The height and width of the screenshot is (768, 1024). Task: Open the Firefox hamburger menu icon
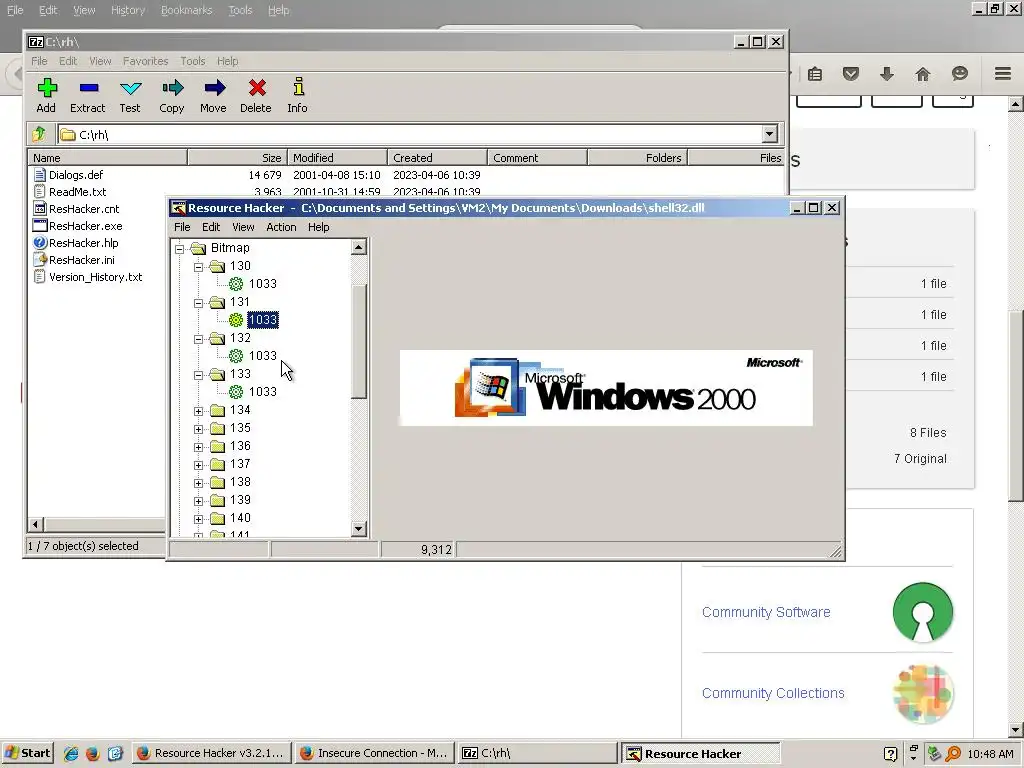[1003, 73]
